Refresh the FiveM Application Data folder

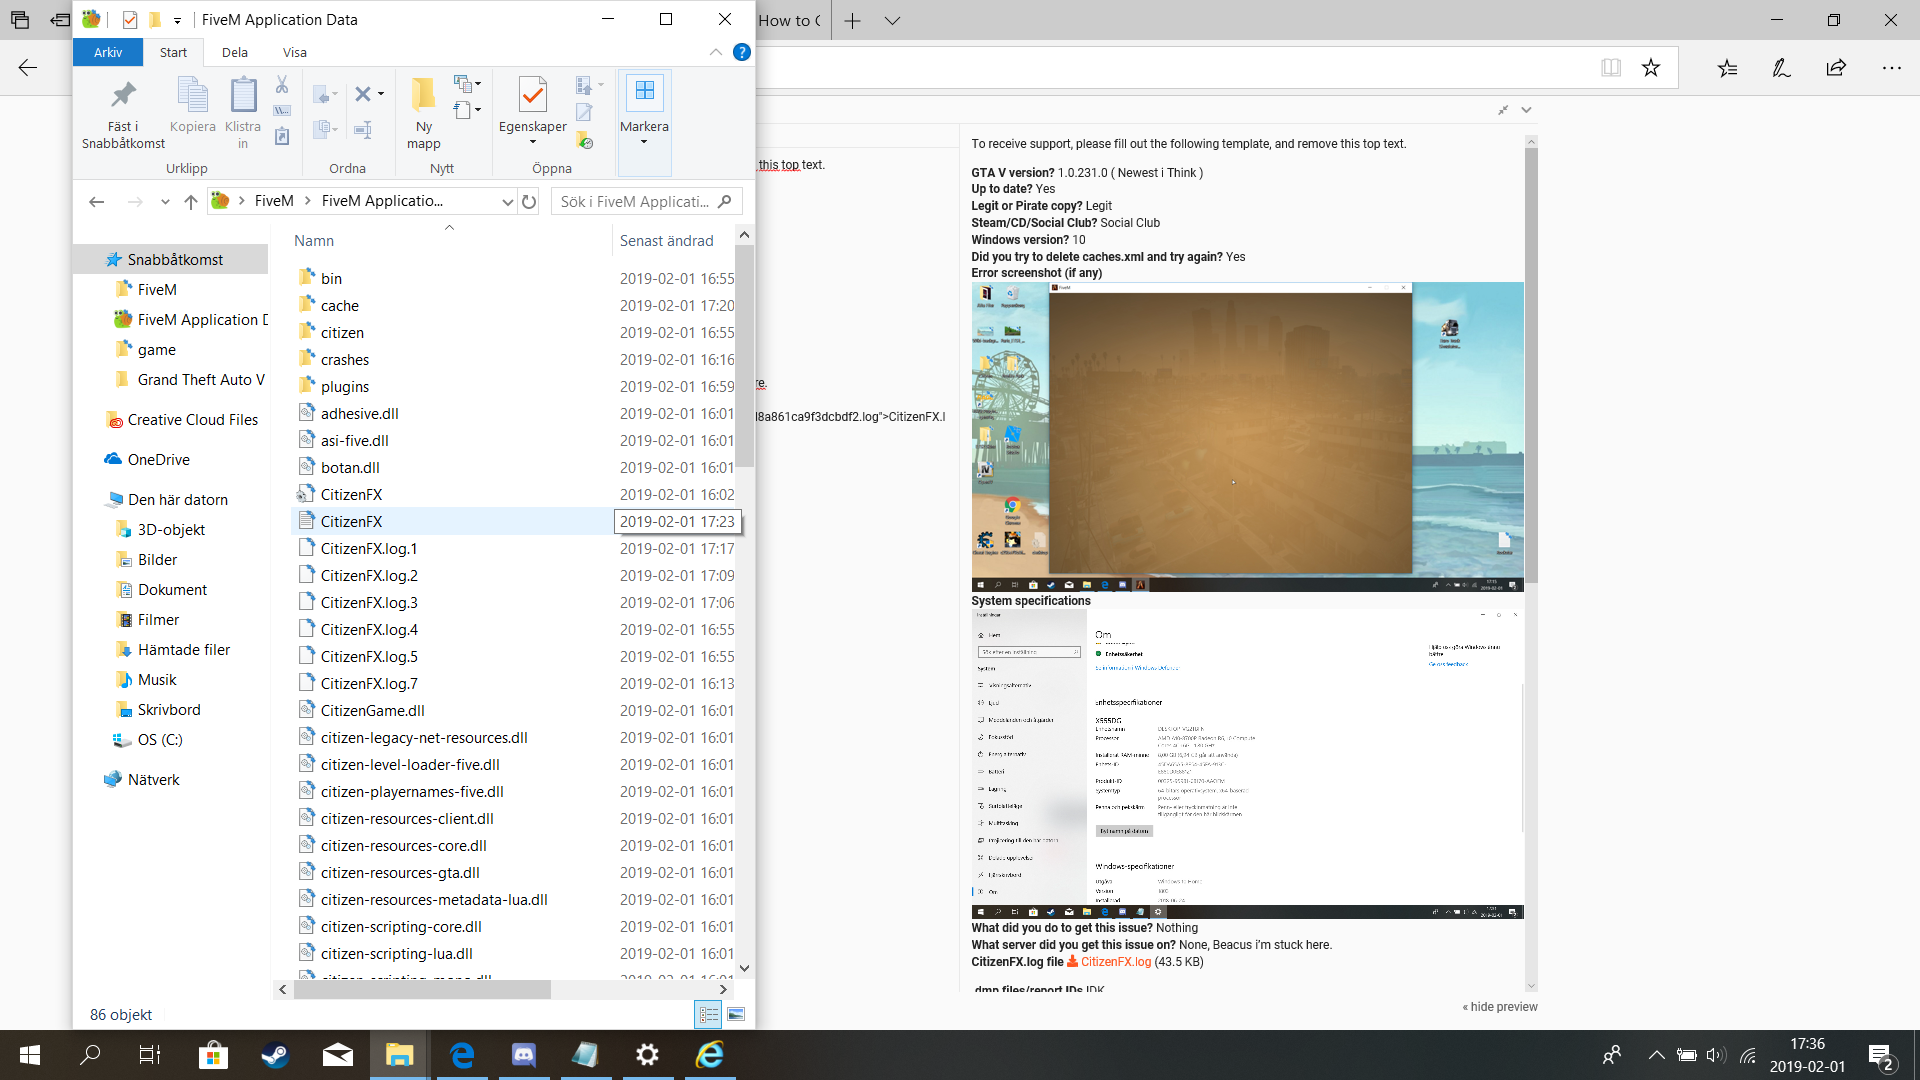[x=529, y=202]
